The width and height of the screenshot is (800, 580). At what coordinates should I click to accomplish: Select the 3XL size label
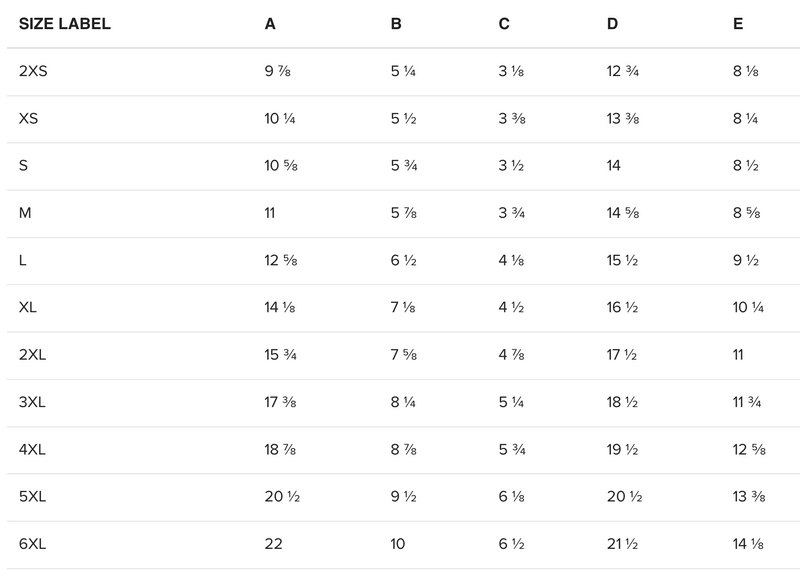pyautogui.click(x=32, y=402)
